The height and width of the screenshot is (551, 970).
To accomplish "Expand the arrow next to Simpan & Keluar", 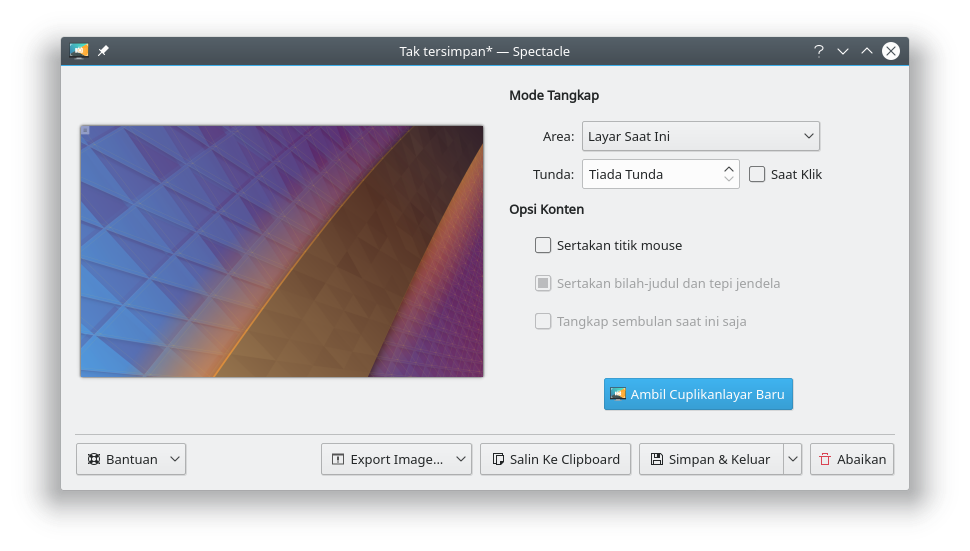I will coord(793,459).
